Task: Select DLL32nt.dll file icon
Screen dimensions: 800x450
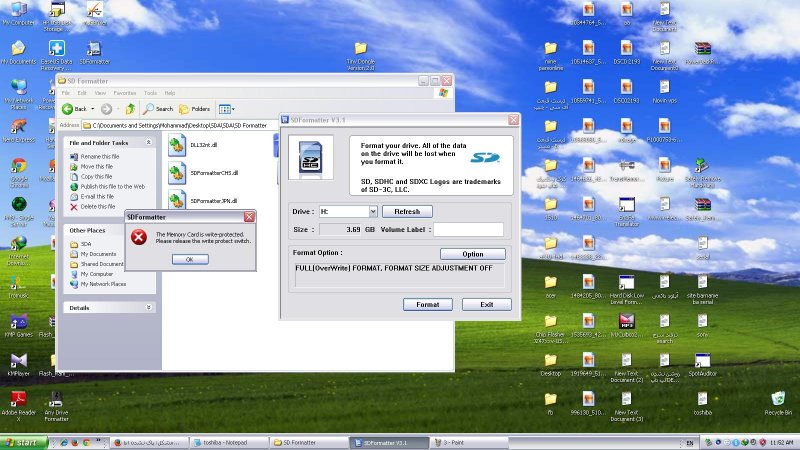Action: pyautogui.click(x=177, y=145)
